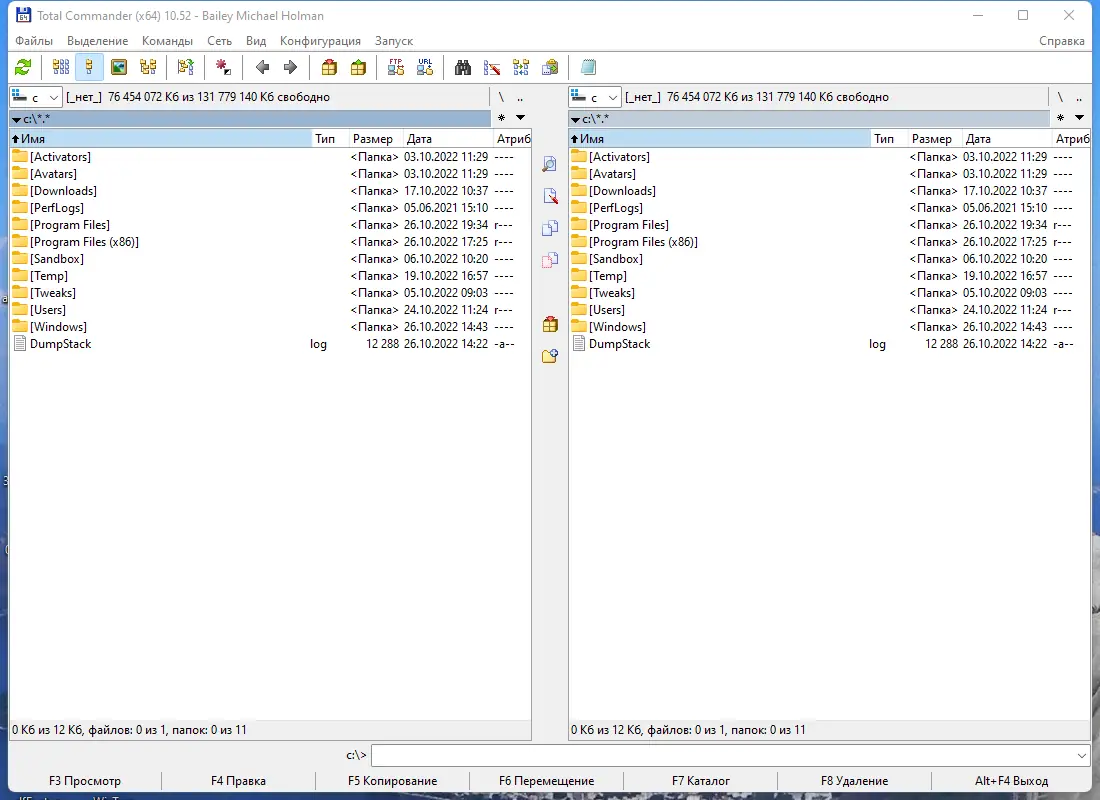Open the URL new connection icon
This screenshot has height=800, width=1100.
point(425,67)
